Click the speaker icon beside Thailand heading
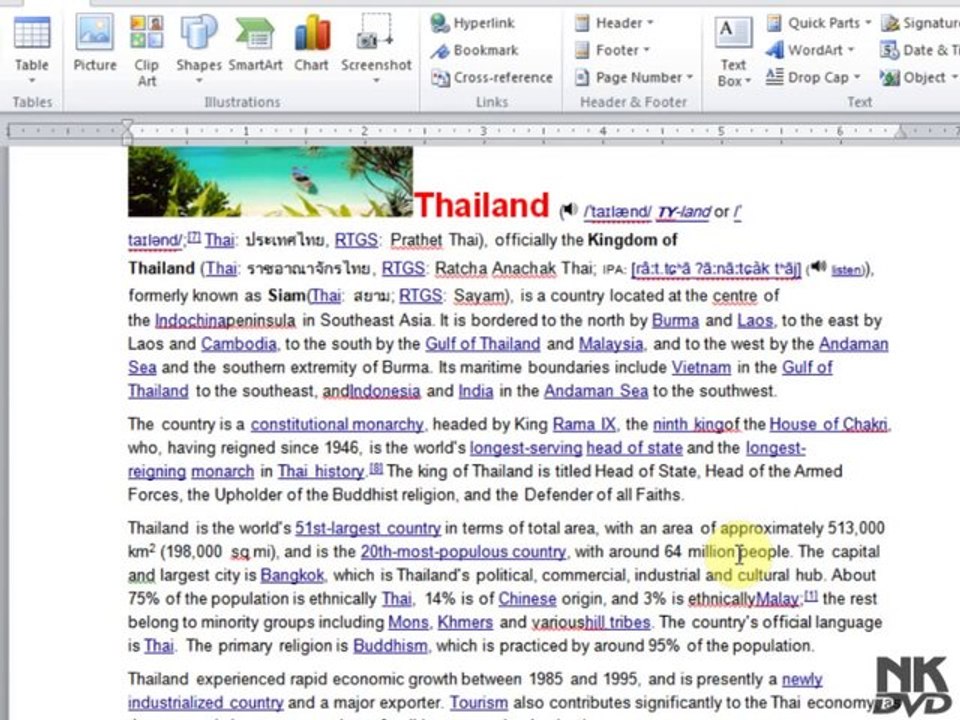The width and height of the screenshot is (960, 720). pyautogui.click(x=569, y=210)
